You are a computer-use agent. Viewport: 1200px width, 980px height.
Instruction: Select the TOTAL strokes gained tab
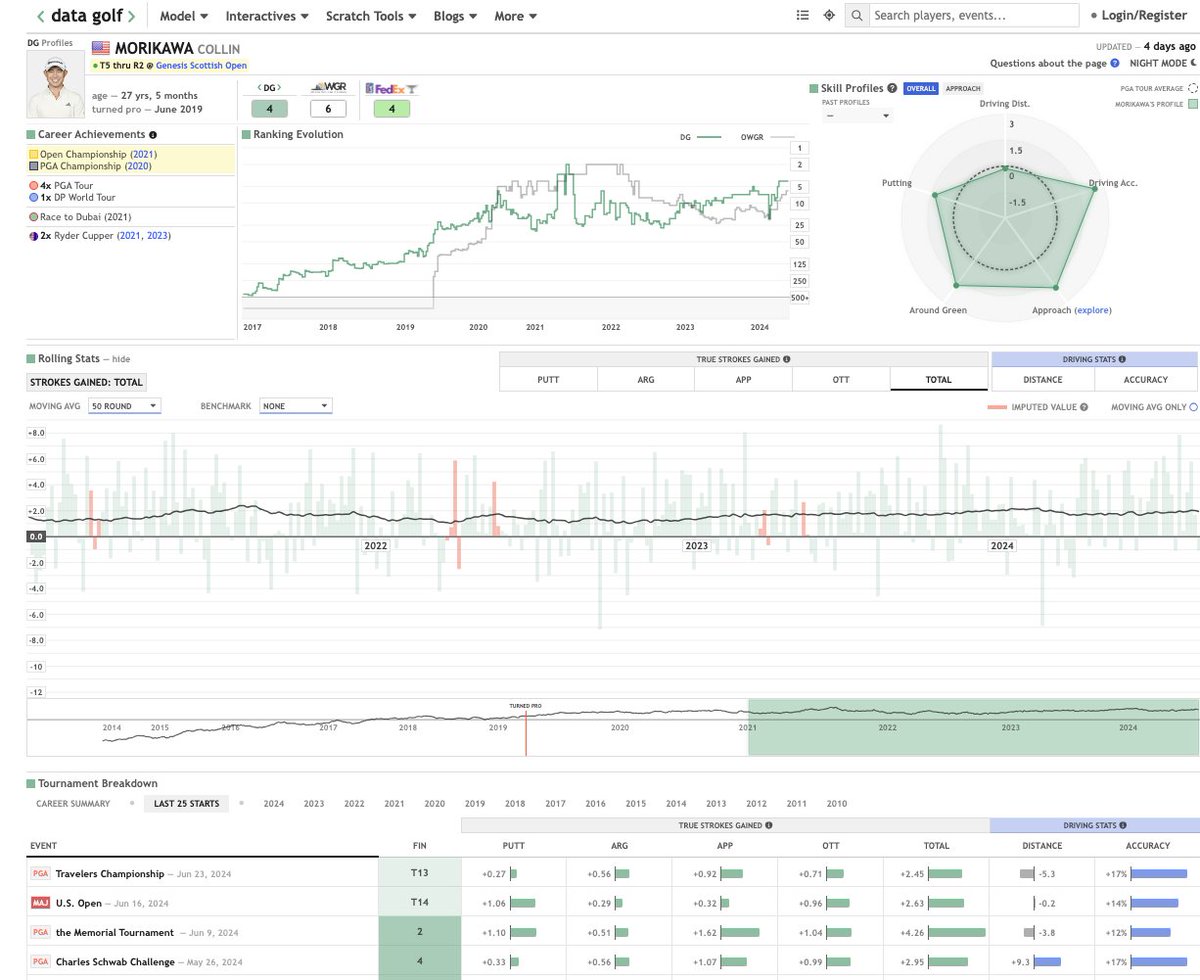click(x=938, y=379)
